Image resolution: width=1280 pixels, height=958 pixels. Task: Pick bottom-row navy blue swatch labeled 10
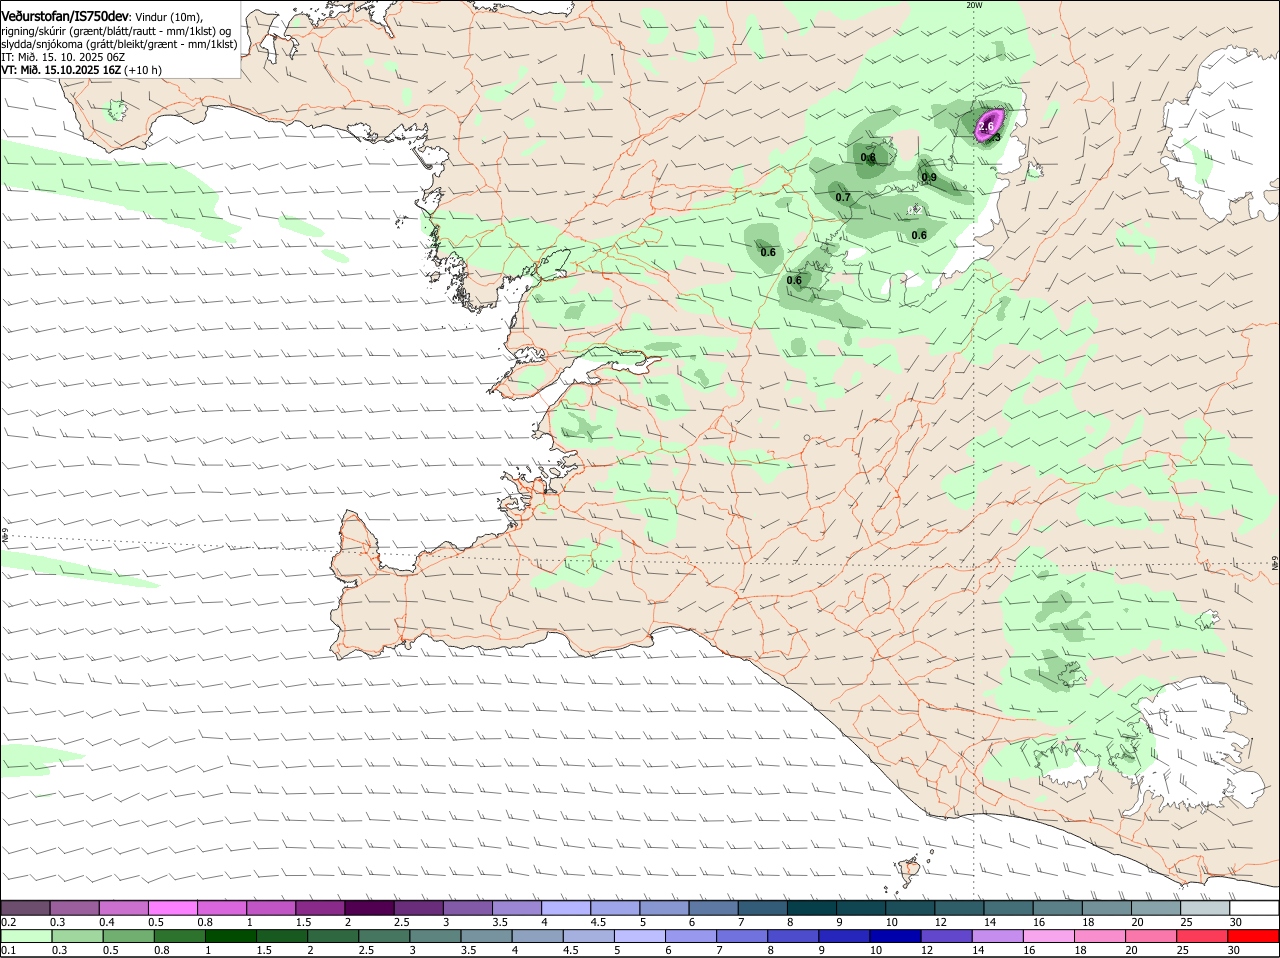pos(897,935)
